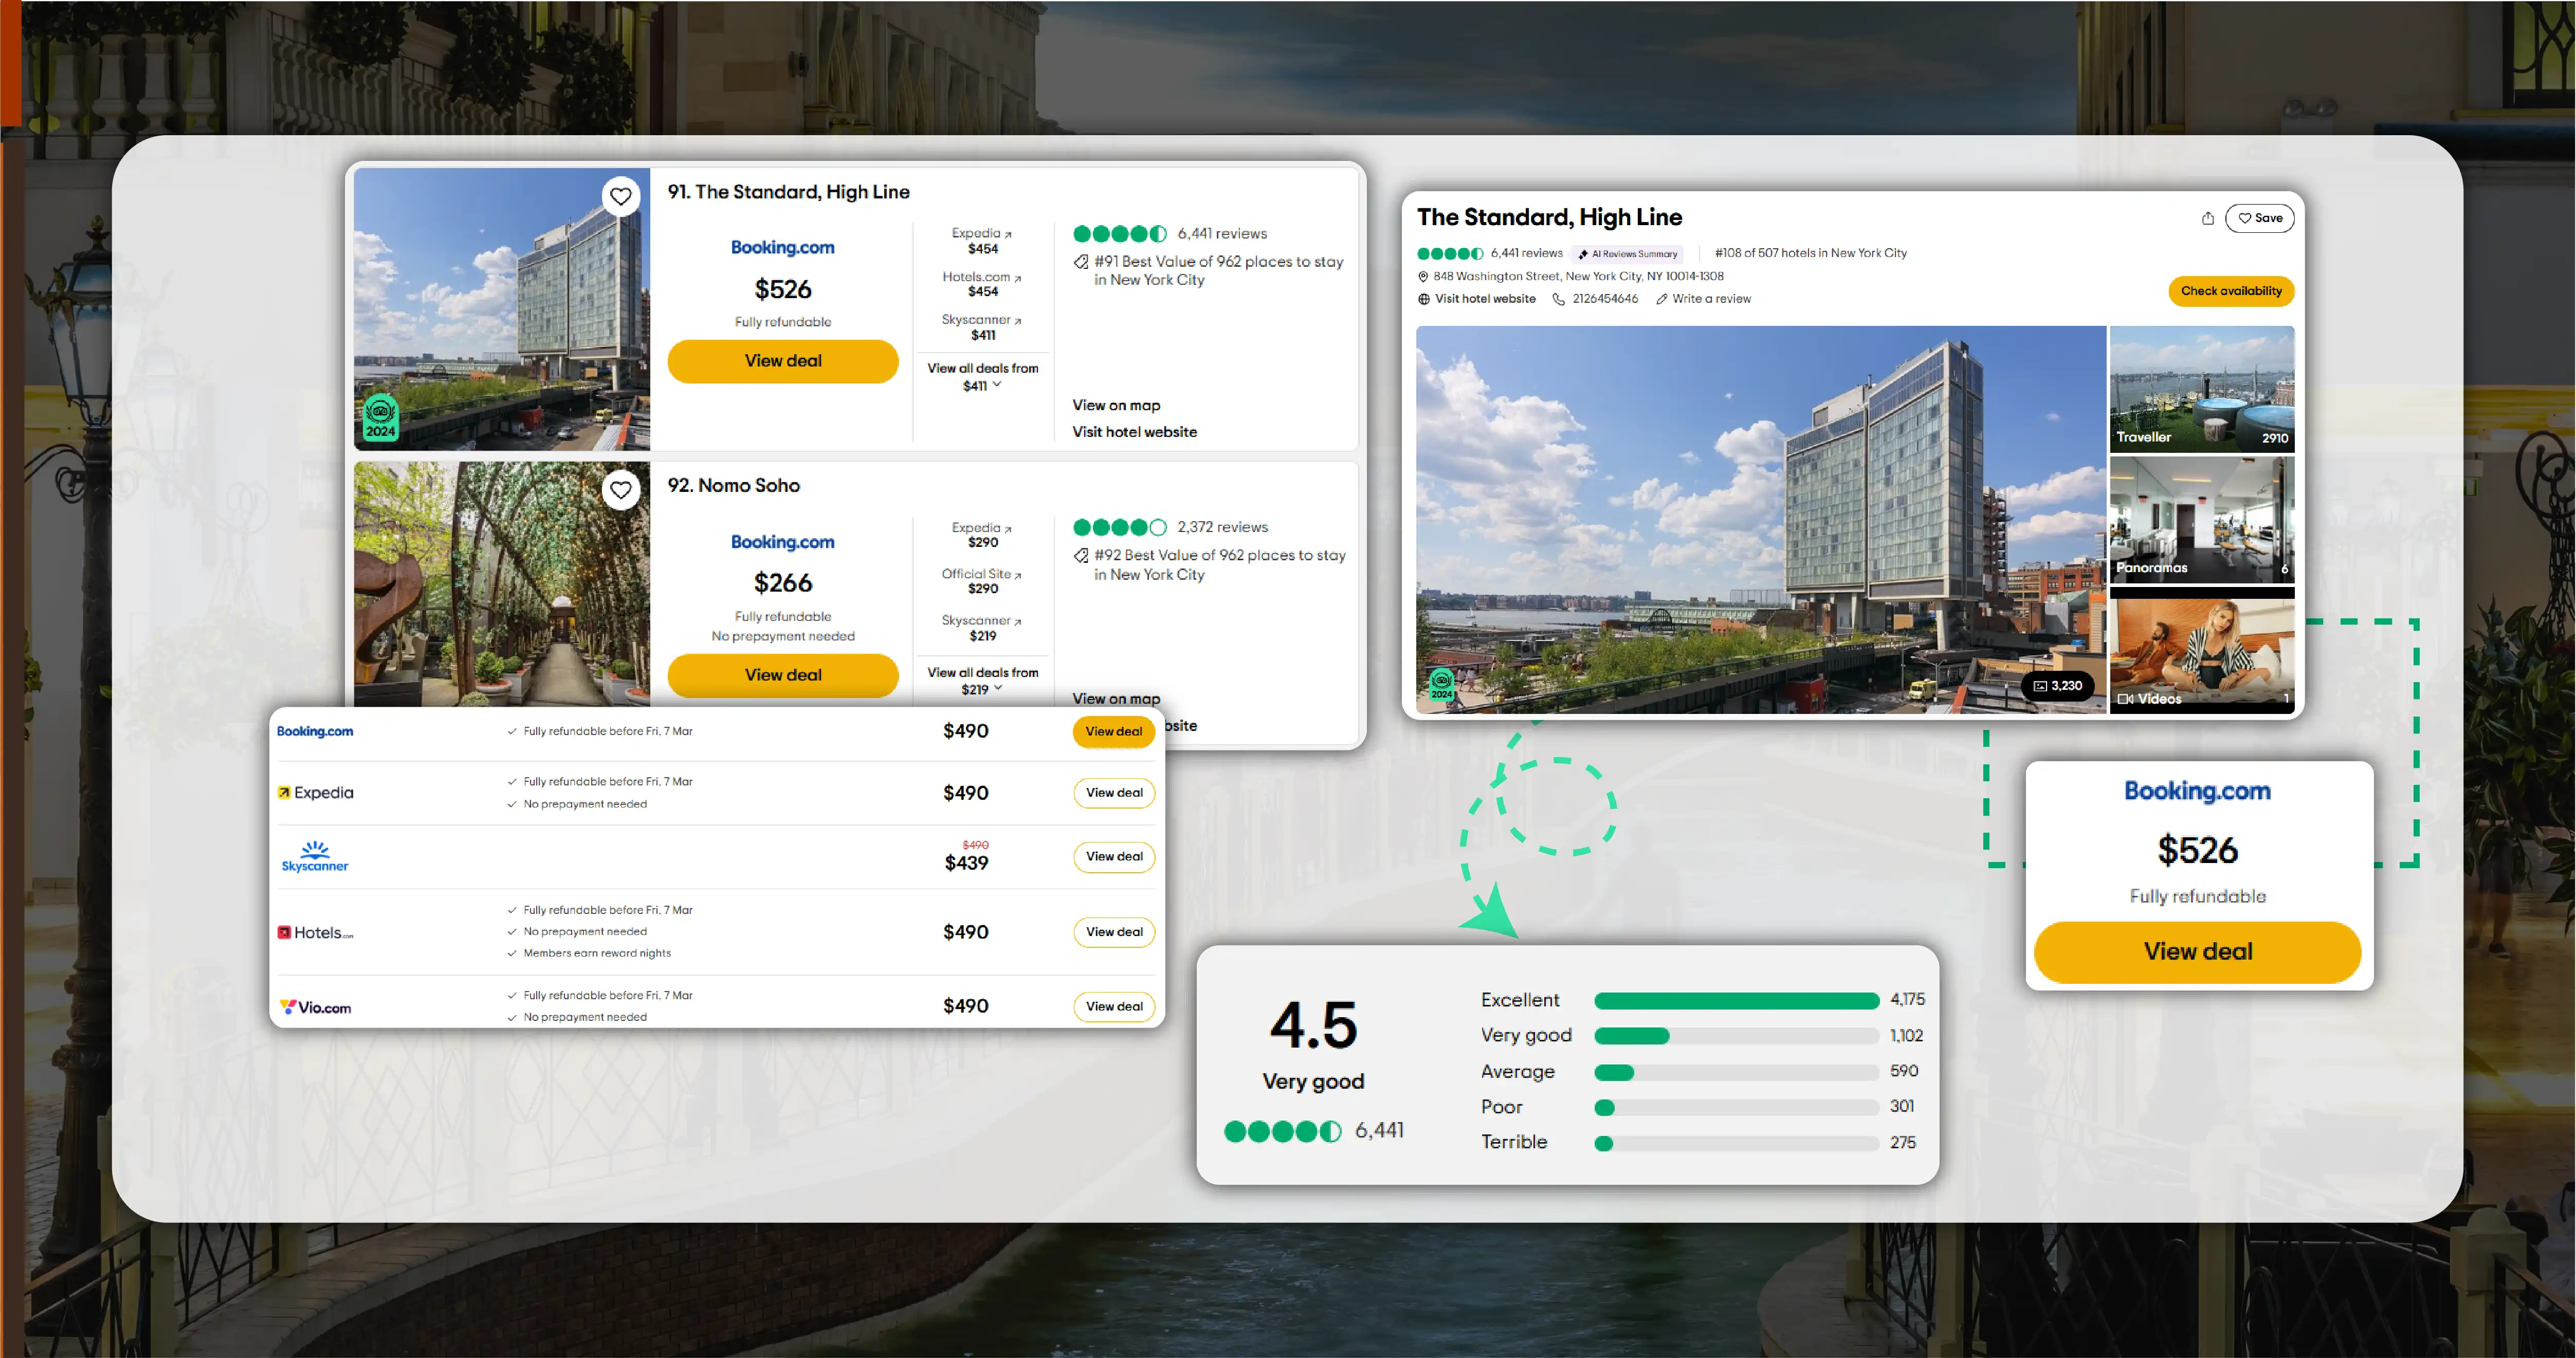Click 6,441 reviews in hotel detail header
2576x1358 pixels.
point(1526,253)
